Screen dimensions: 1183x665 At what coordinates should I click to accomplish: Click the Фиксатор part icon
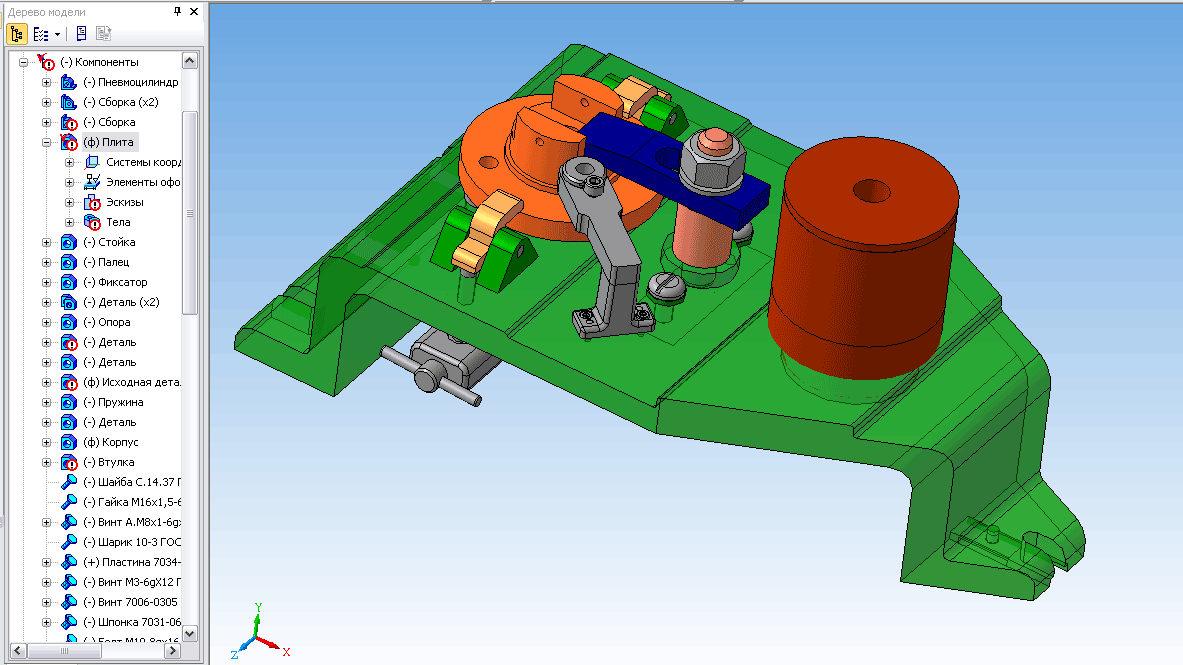pos(69,282)
